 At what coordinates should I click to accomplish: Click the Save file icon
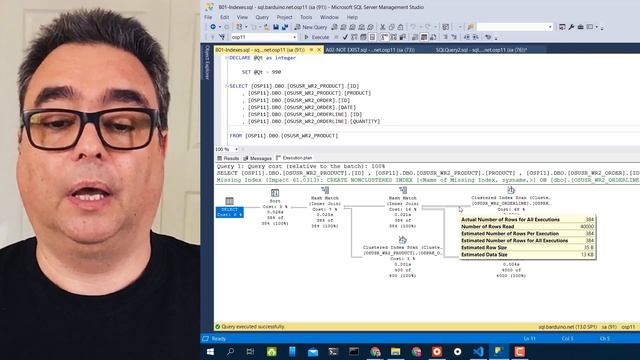click(x=276, y=27)
